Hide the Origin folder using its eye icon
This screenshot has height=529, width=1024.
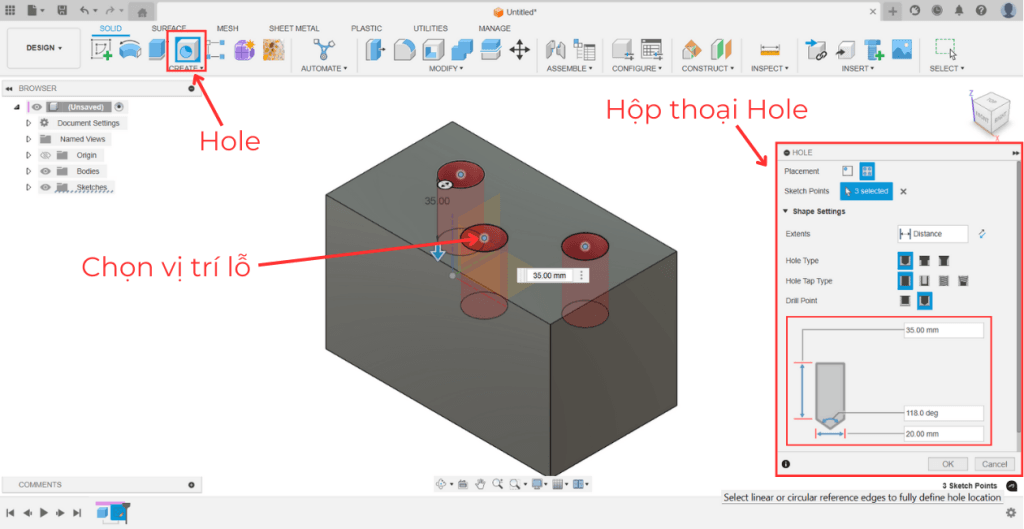coord(45,155)
